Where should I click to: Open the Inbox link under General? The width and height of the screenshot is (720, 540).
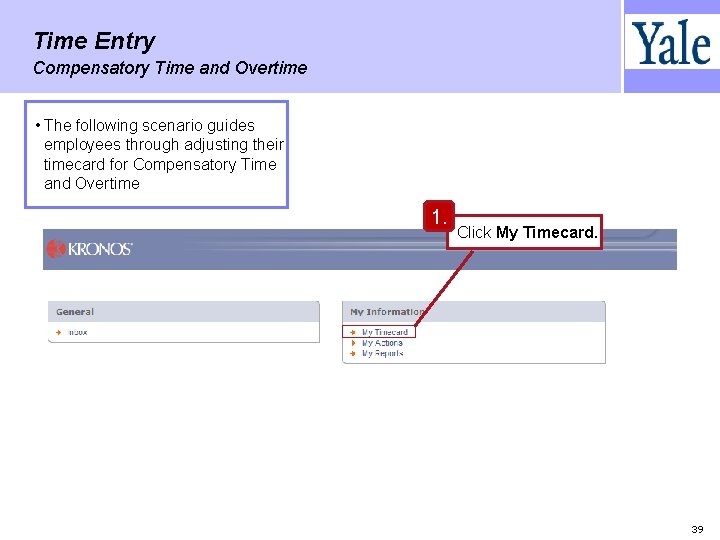pos(77,332)
